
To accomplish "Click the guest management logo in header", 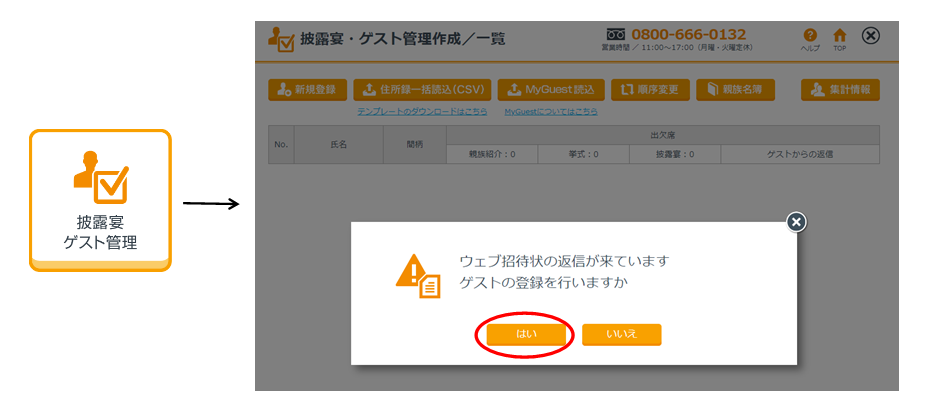I will [x=281, y=40].
